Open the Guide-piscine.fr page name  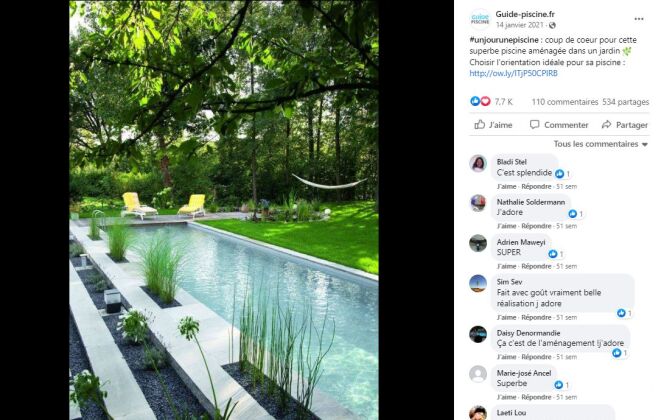click(x=525, y=14)
